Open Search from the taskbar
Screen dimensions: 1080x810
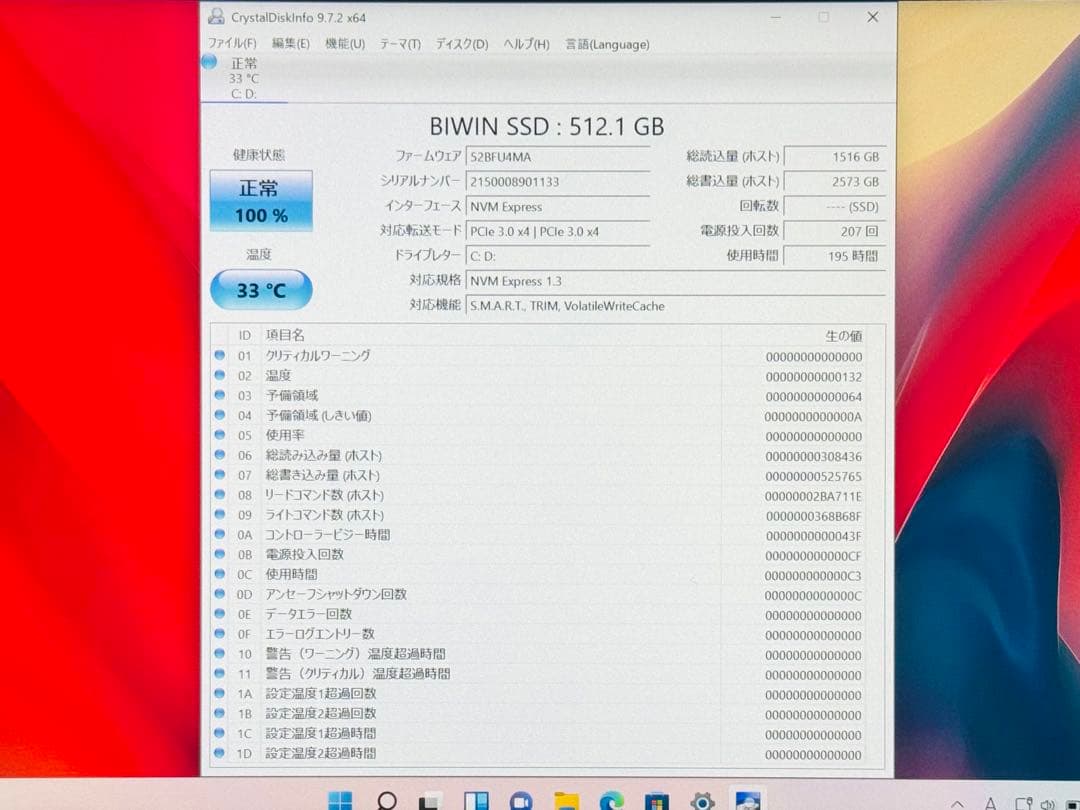(x=385, y=800)
